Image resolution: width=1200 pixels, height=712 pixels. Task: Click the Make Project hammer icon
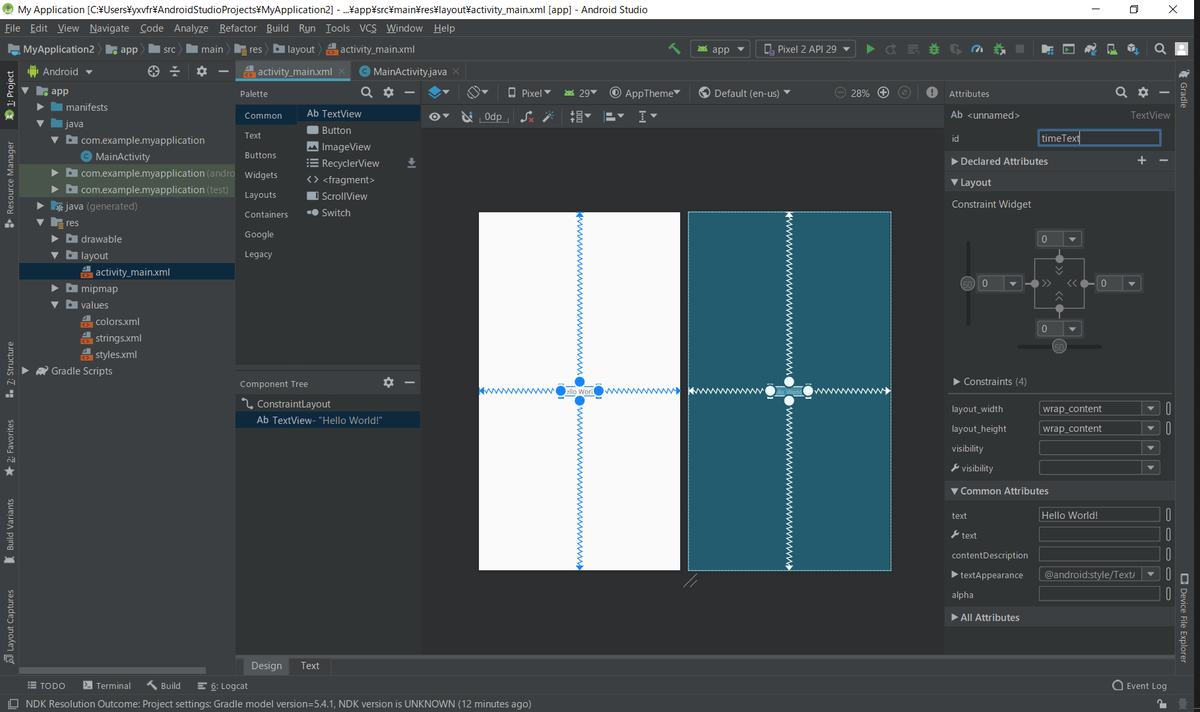[675, 48]
